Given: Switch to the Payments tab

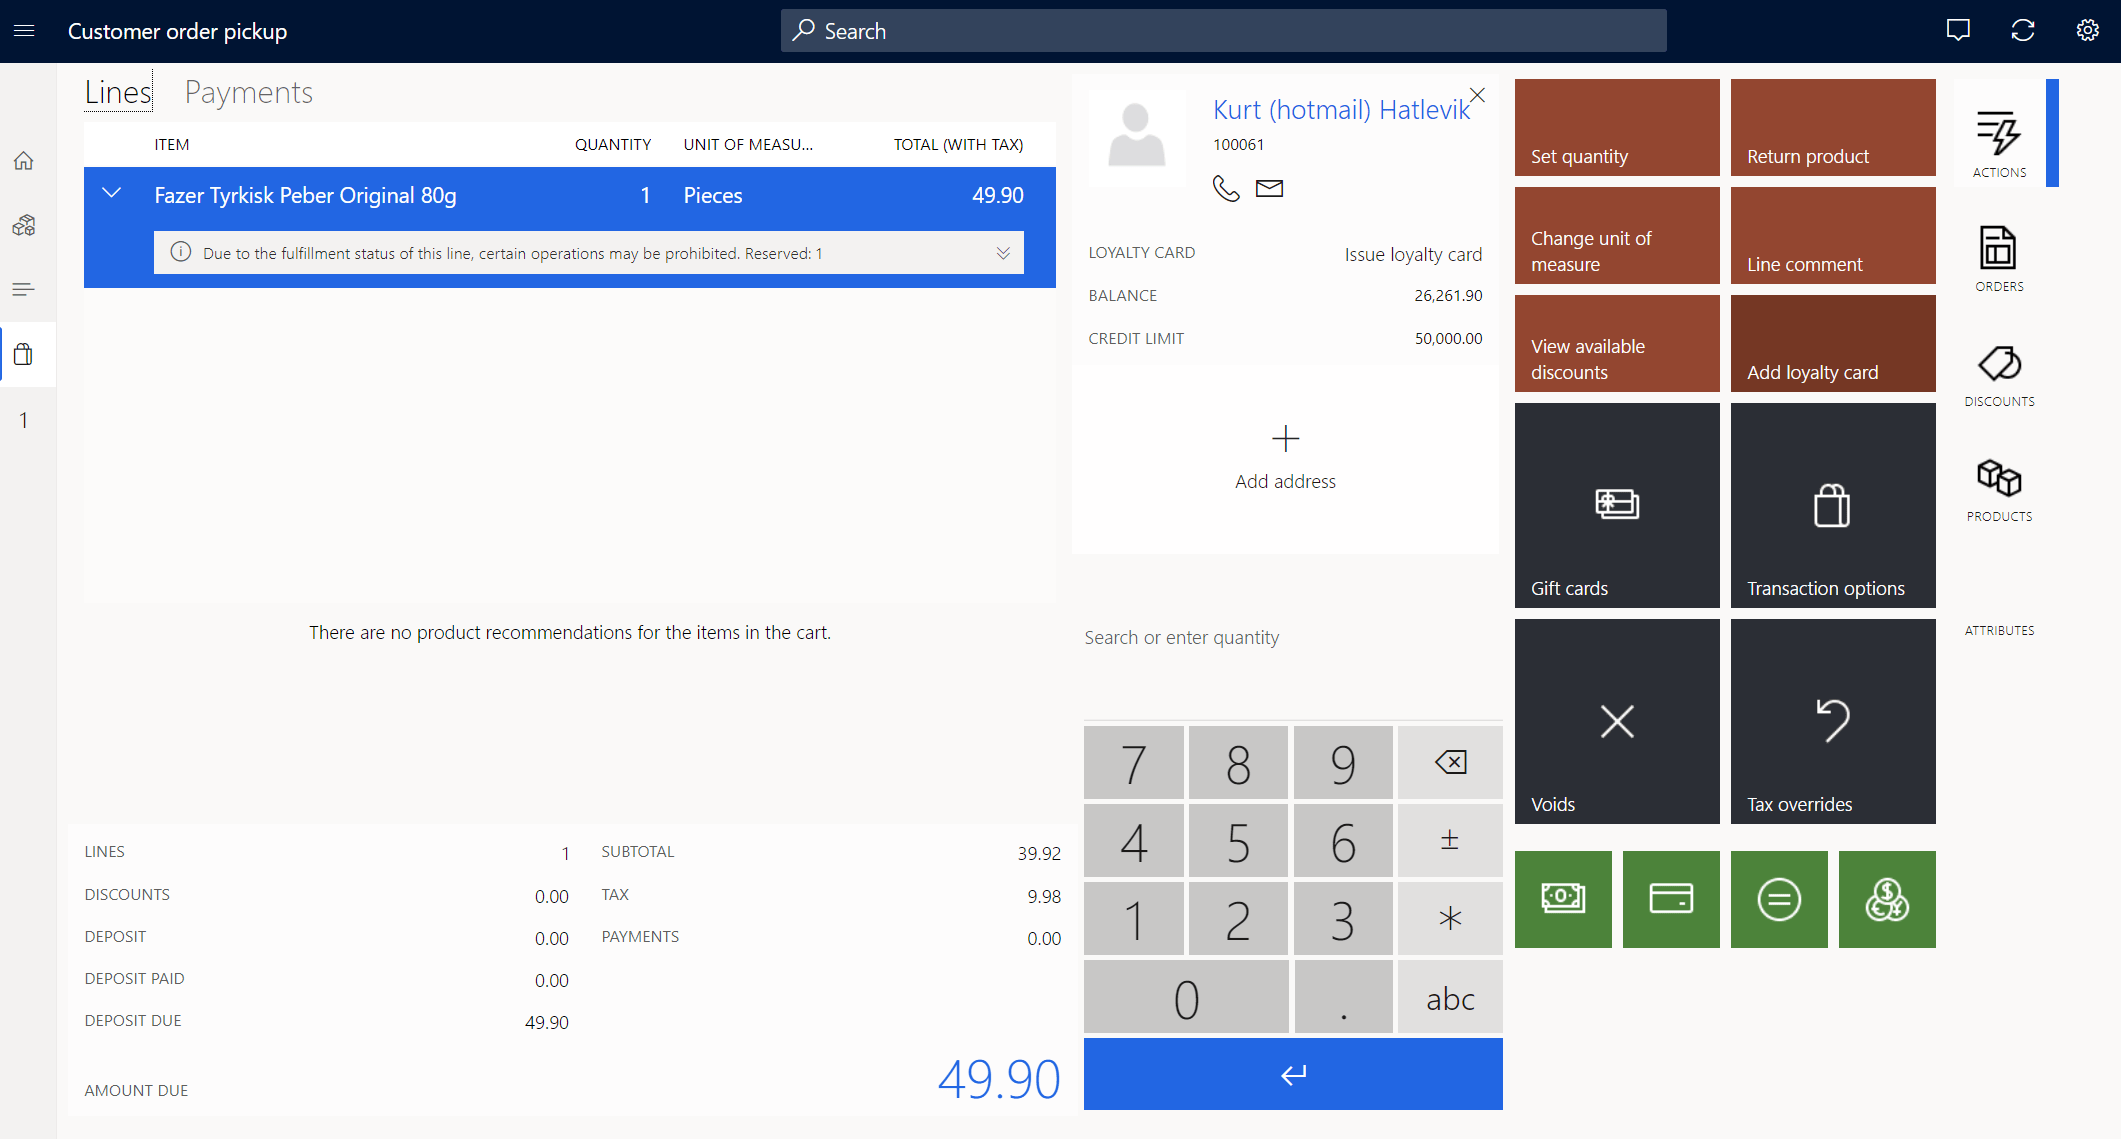Looking at the screenshot, I should (x=248, y=93).
